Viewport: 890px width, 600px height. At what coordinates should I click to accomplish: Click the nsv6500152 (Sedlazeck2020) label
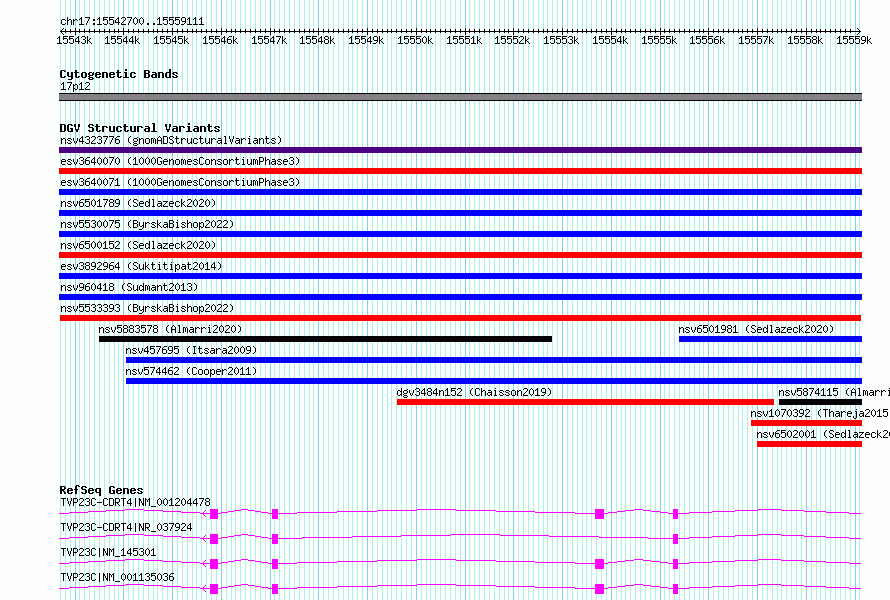tap(138, 245)
